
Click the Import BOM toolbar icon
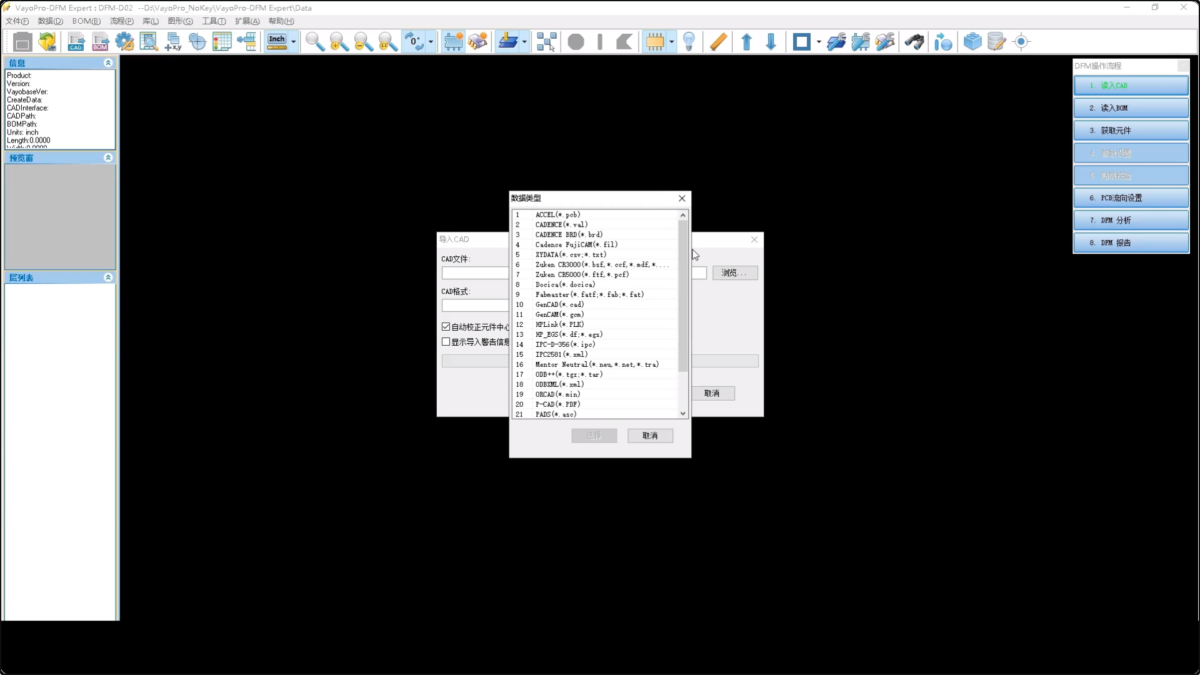100,42
